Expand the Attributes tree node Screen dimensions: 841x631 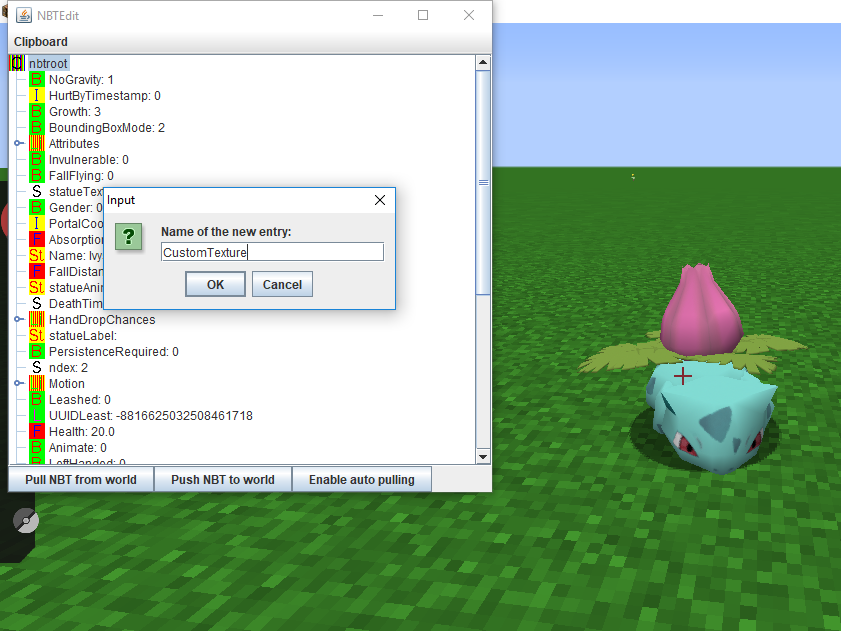(x=19, y=143)
